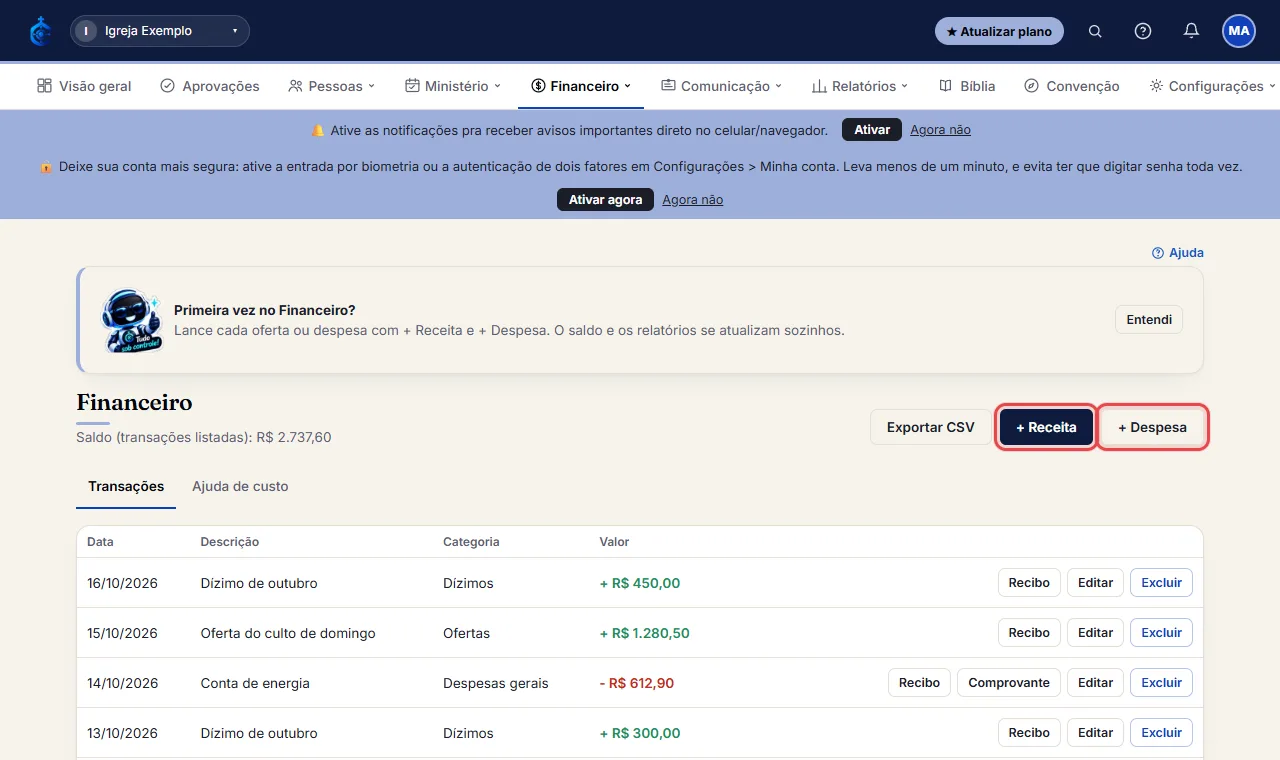
Task: Expand the Relatórios menu
Action: pos(860,86)
